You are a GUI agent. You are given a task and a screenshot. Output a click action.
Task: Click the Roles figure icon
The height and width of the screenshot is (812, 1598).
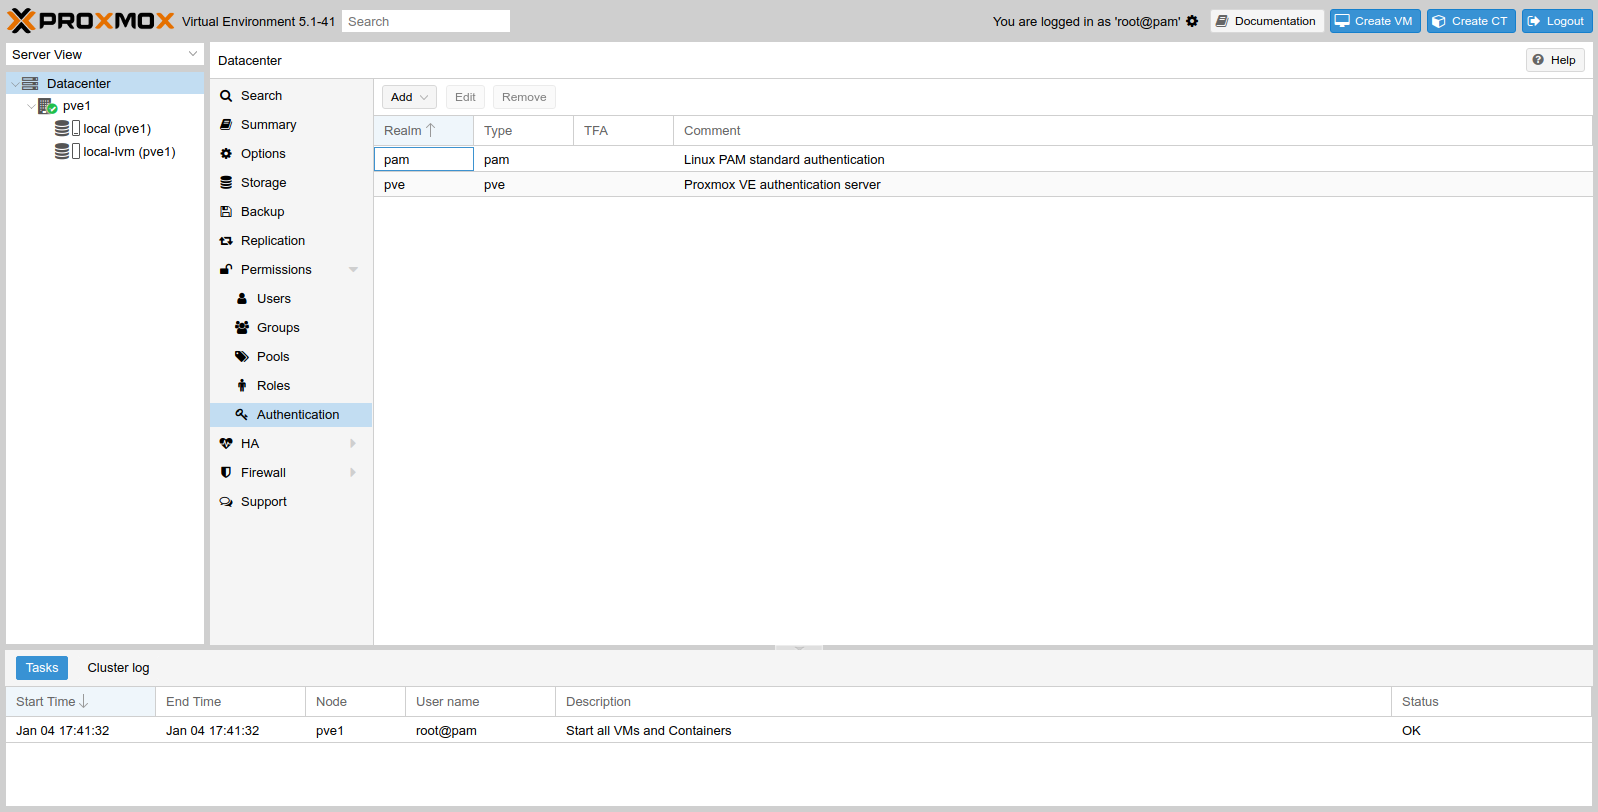pyautogui.click(x=242, y=386)
